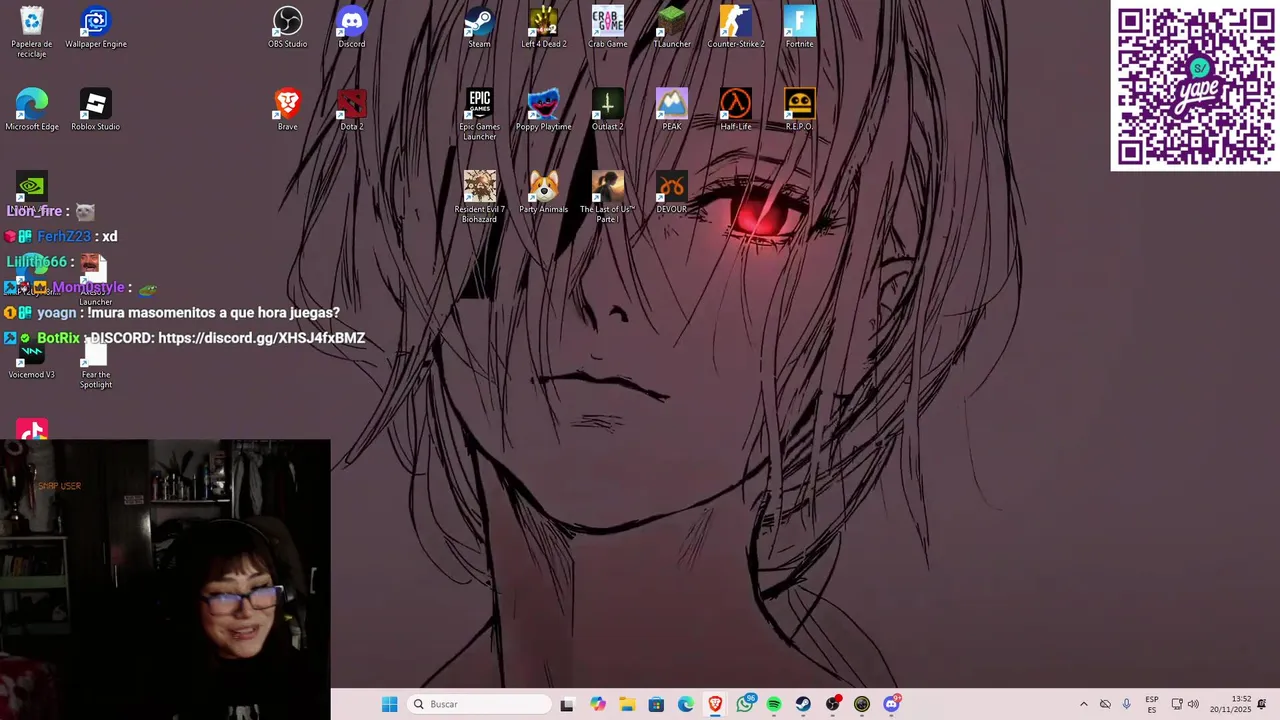This screenshot has width=1280, height=720.
Task: Open WhatsApp from the taskbar
Action: (745, 704)
